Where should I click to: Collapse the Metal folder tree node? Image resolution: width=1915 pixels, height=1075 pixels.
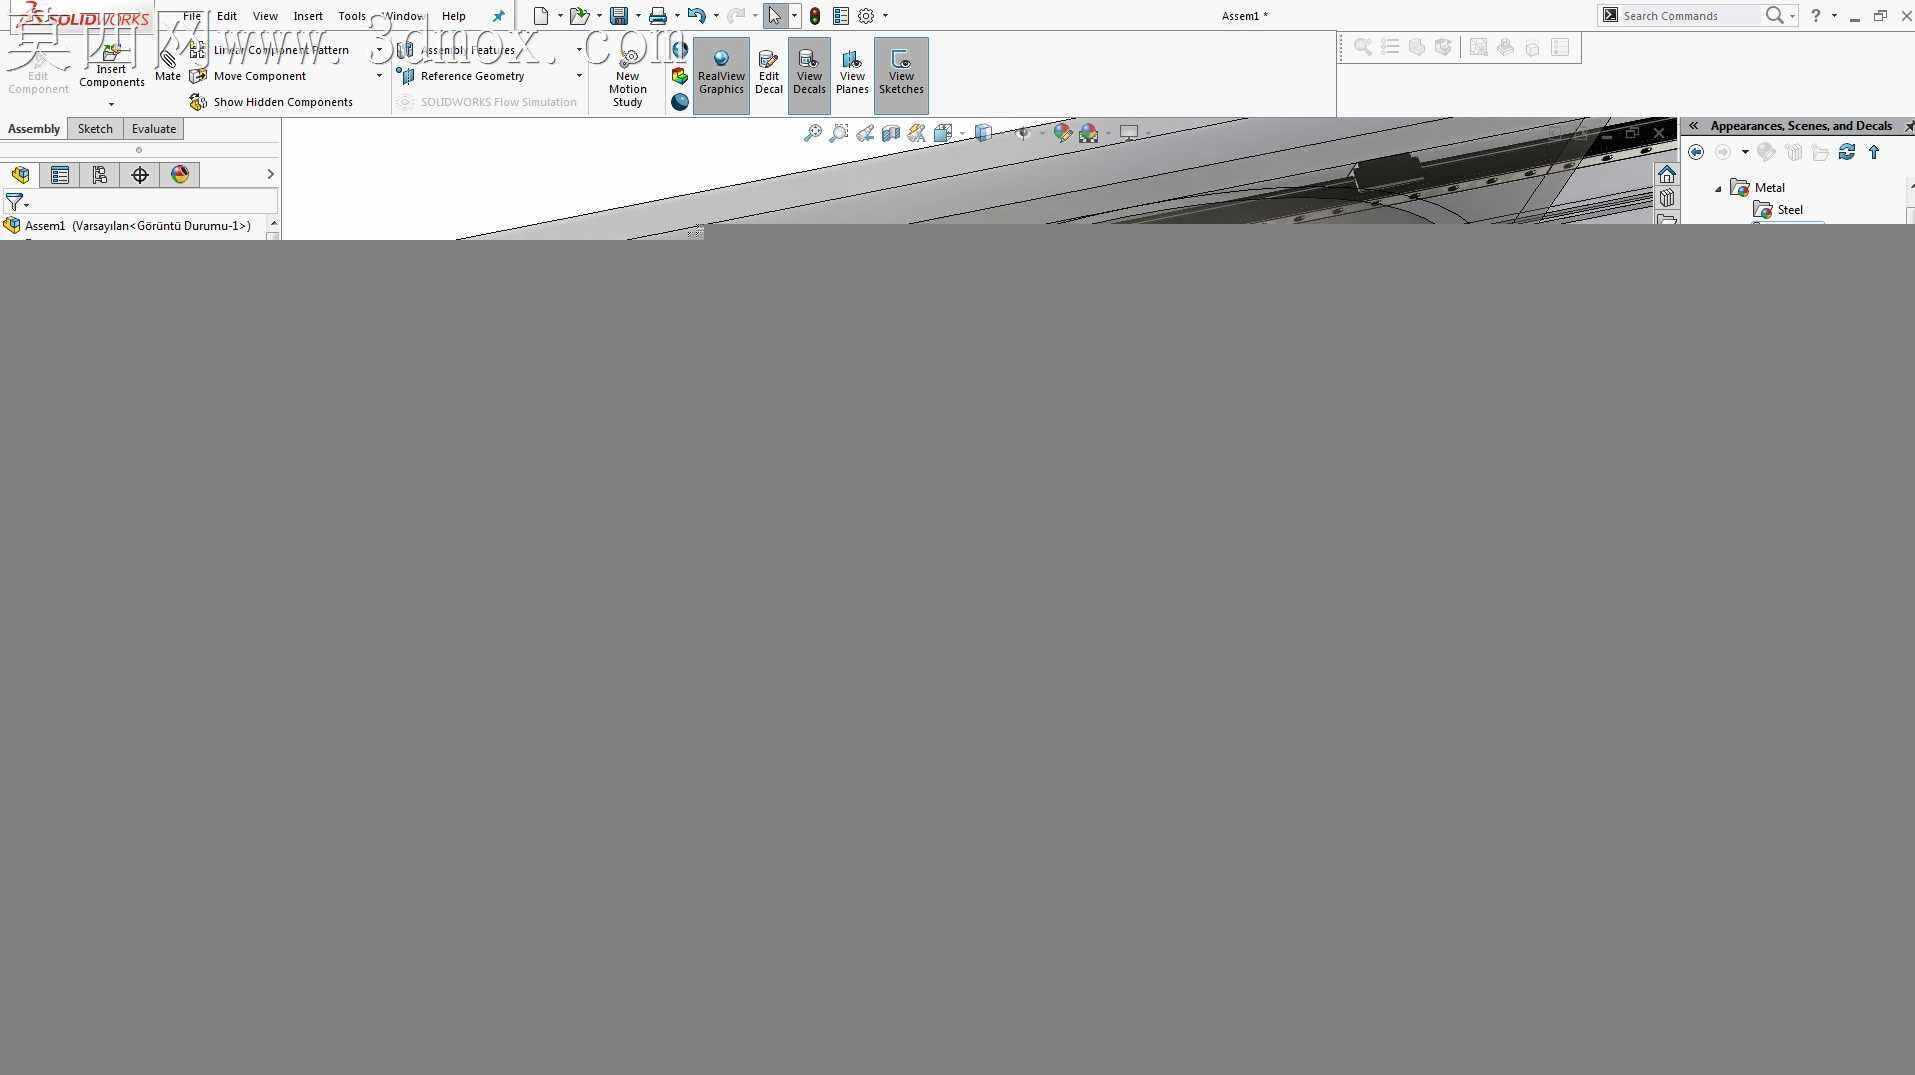click(x=1719, y=188)
